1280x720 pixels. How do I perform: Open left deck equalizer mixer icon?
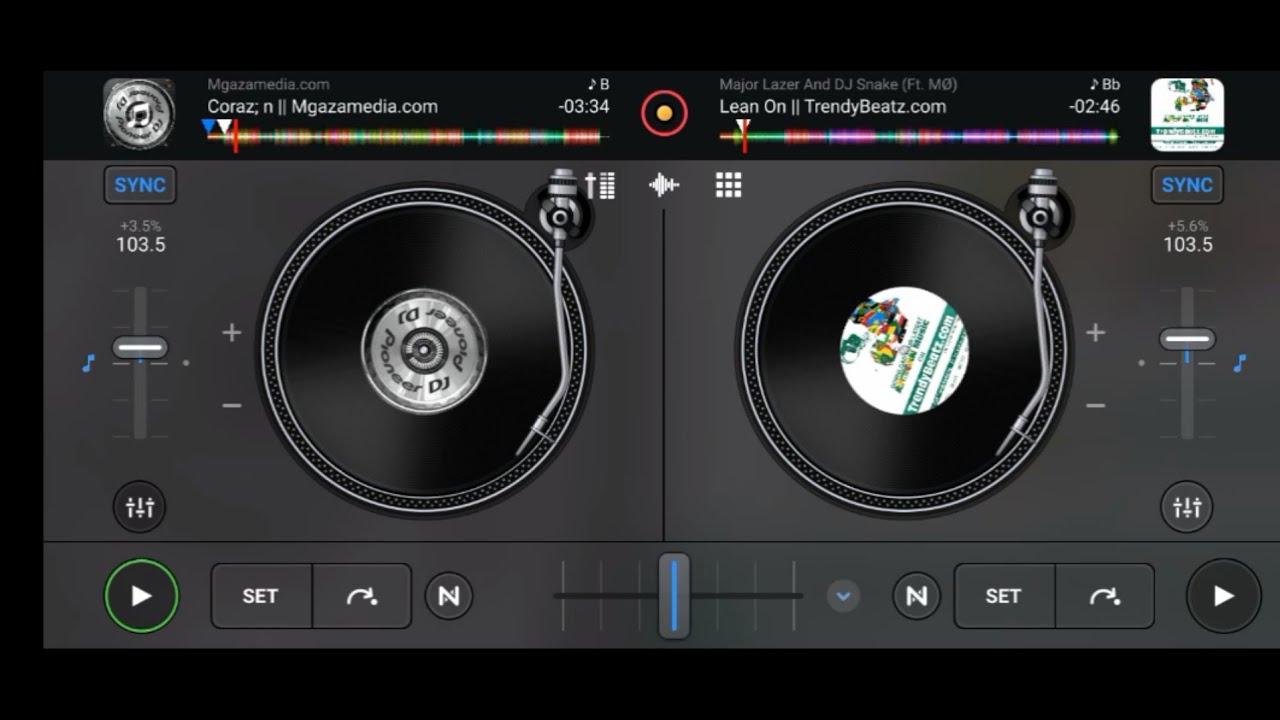point(140,507)
